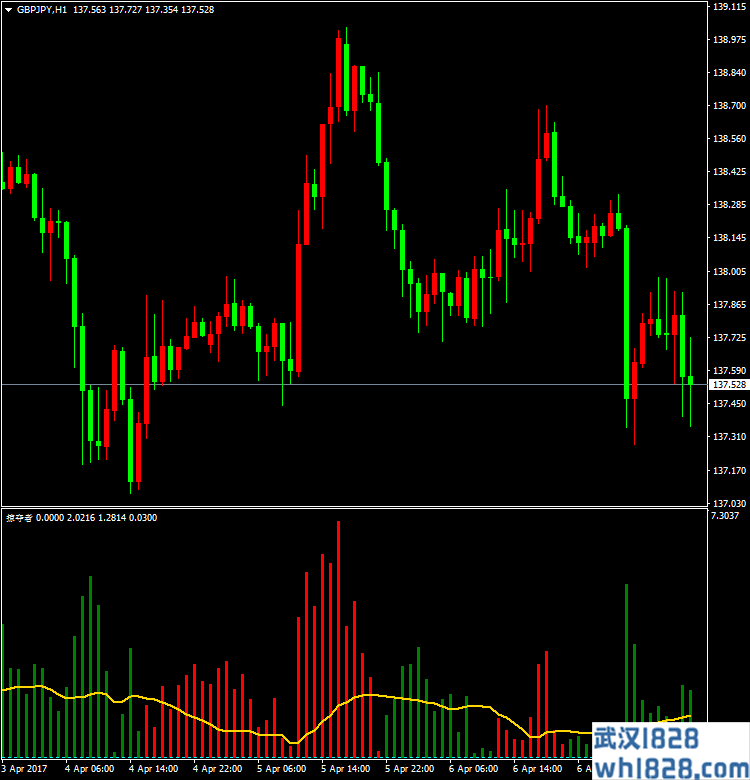Click the 138.285 price axis label
This screenshot has height=780, width=750.
(729, 204)
